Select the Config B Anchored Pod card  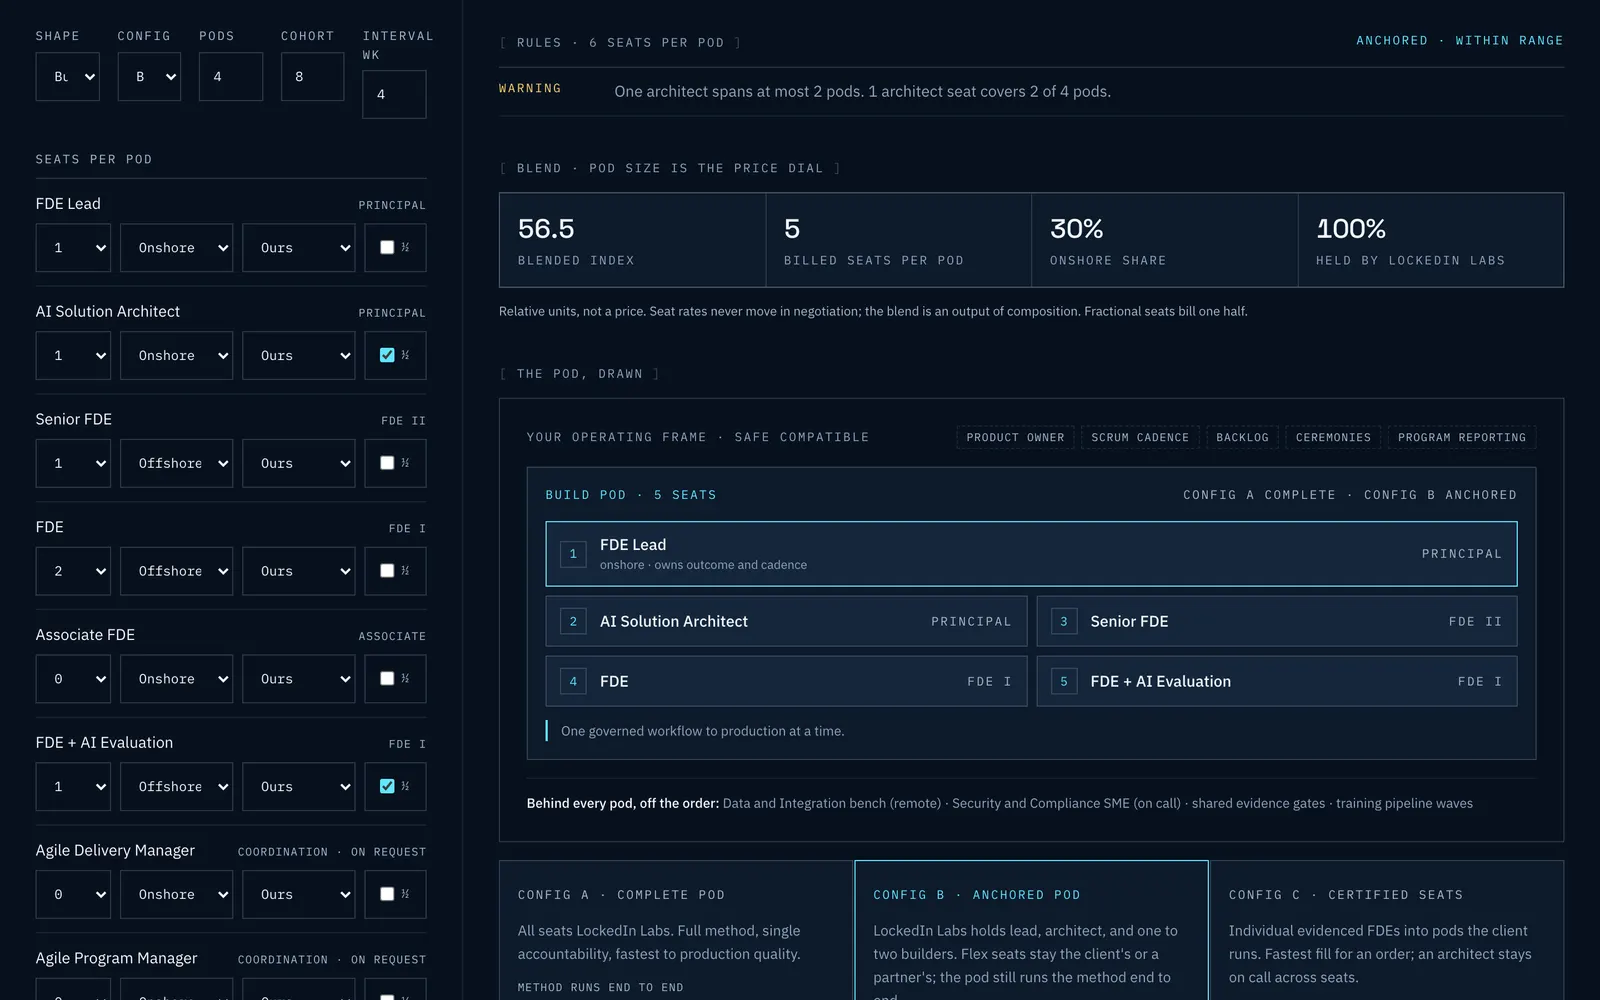pyautogui.click(x=1031, y=930)
